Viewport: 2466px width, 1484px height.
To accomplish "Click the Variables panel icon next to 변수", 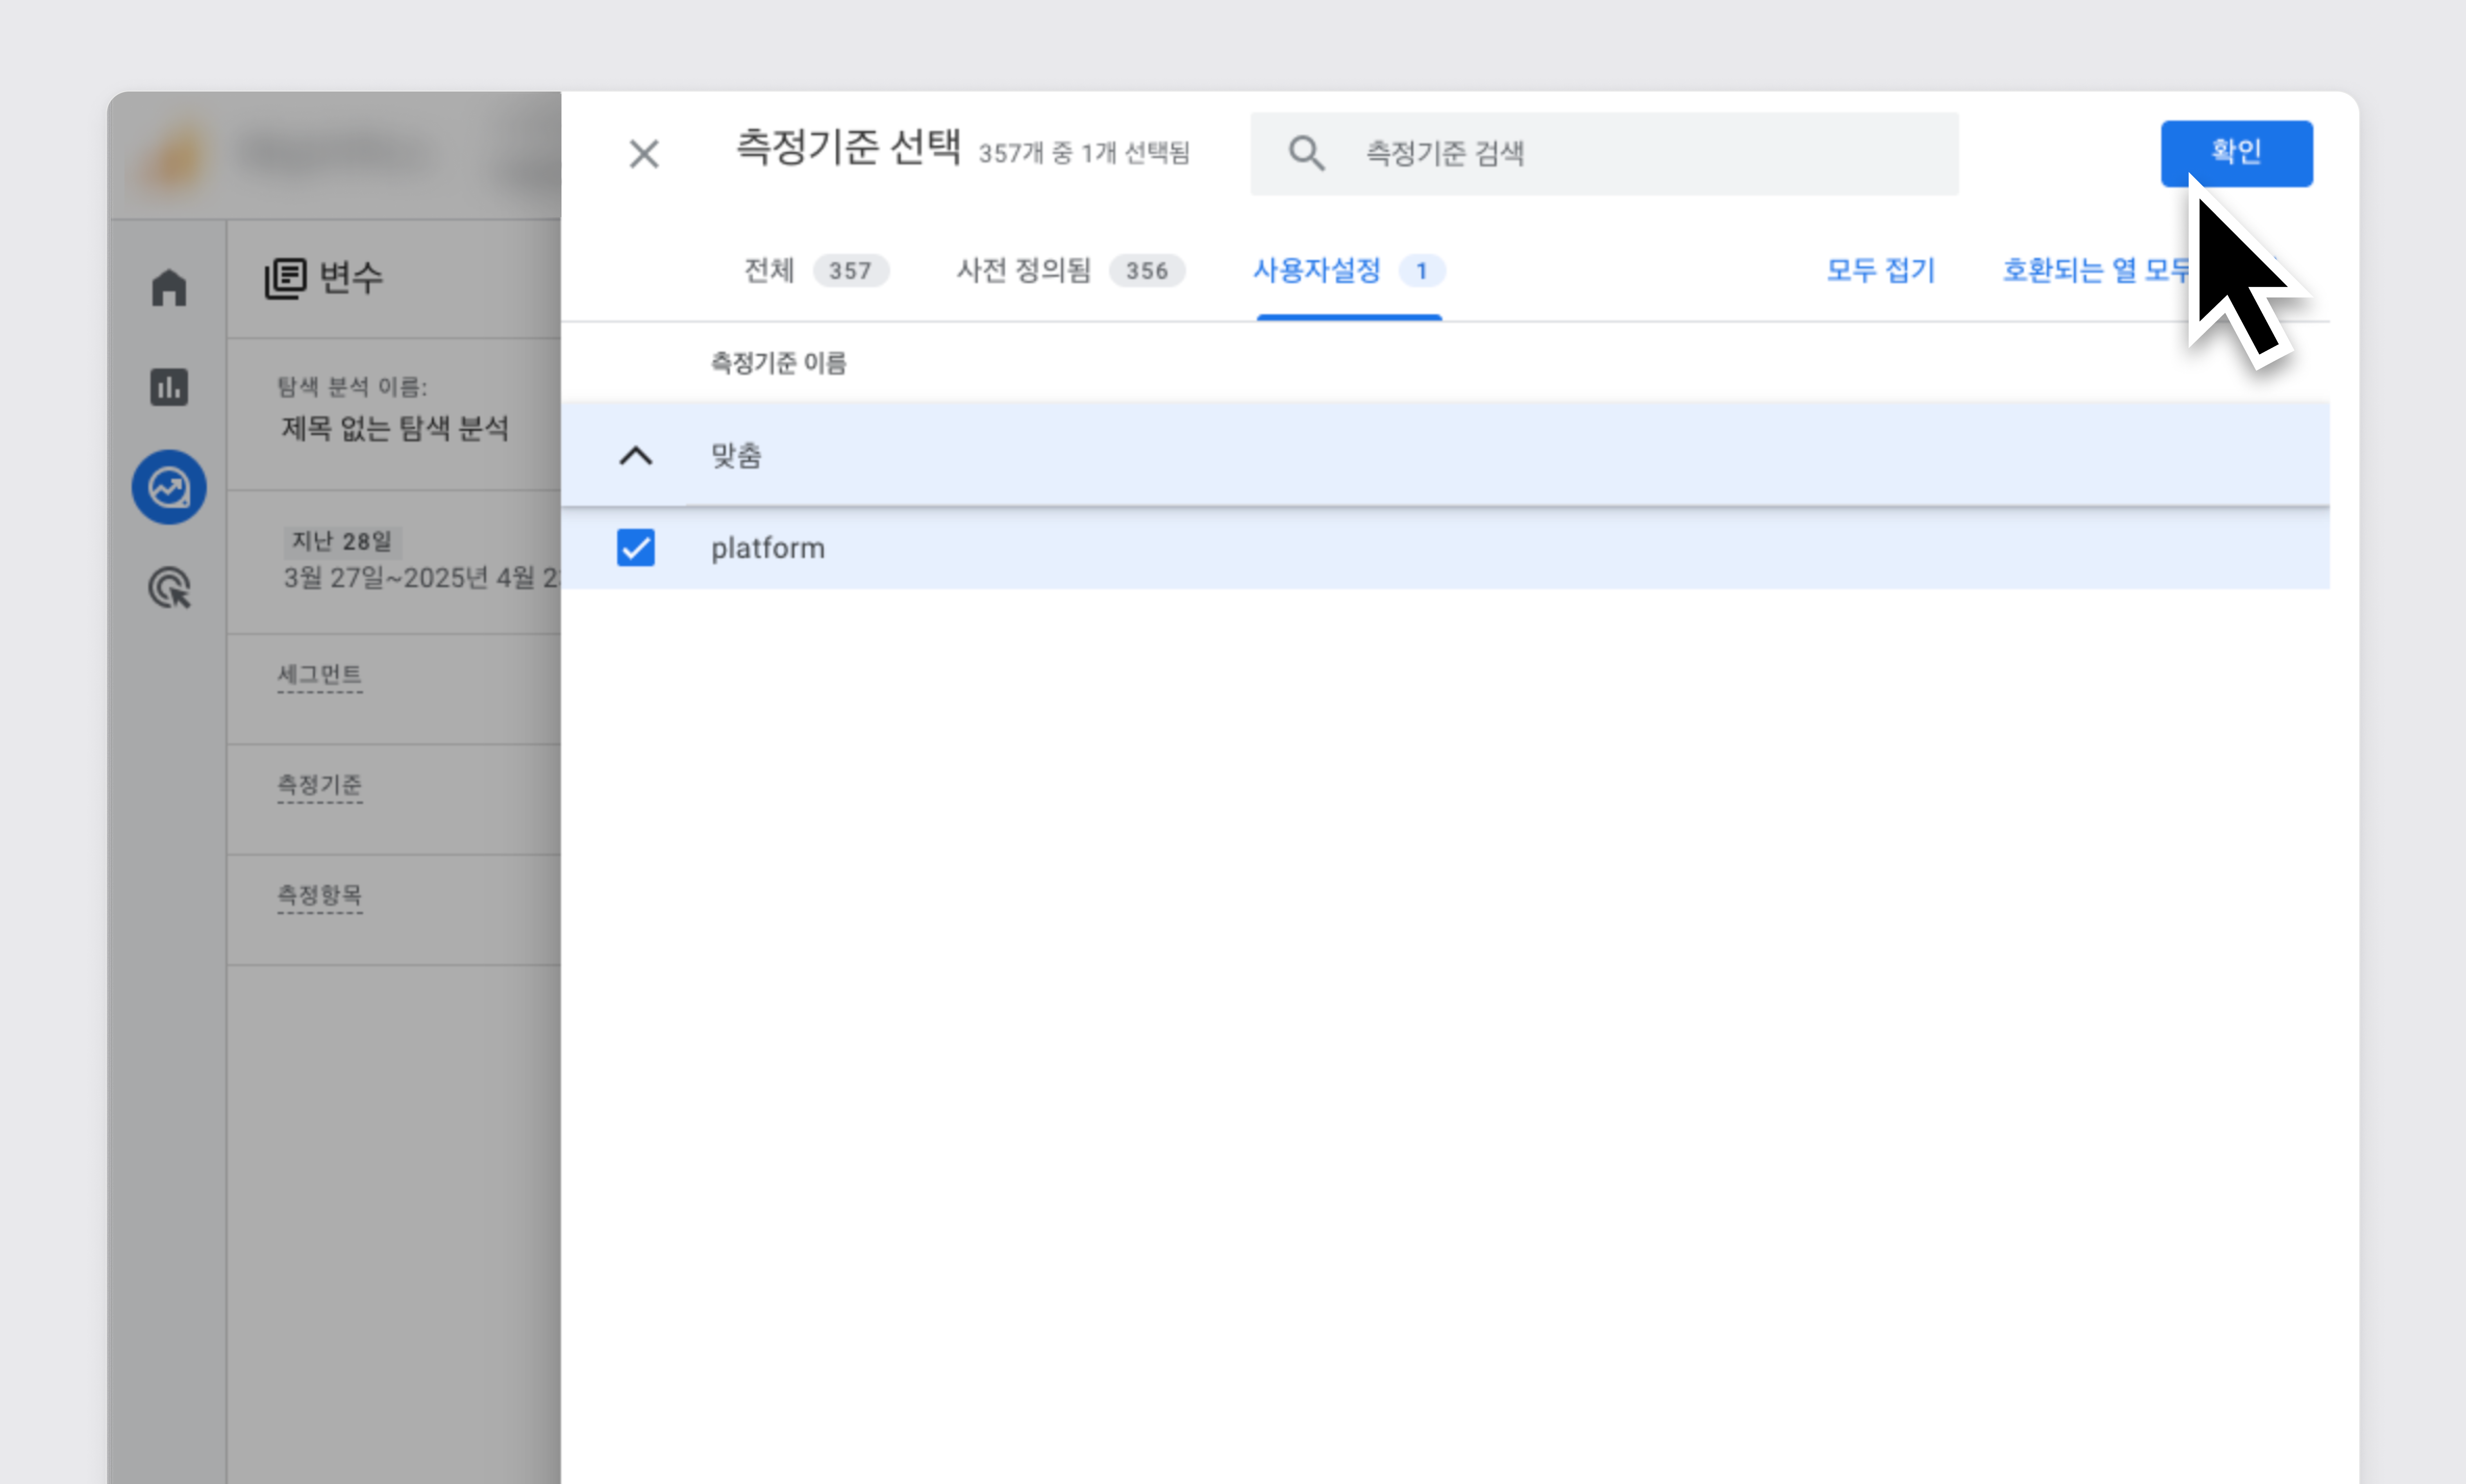I will pyautogui.click(x=285, y=278).
